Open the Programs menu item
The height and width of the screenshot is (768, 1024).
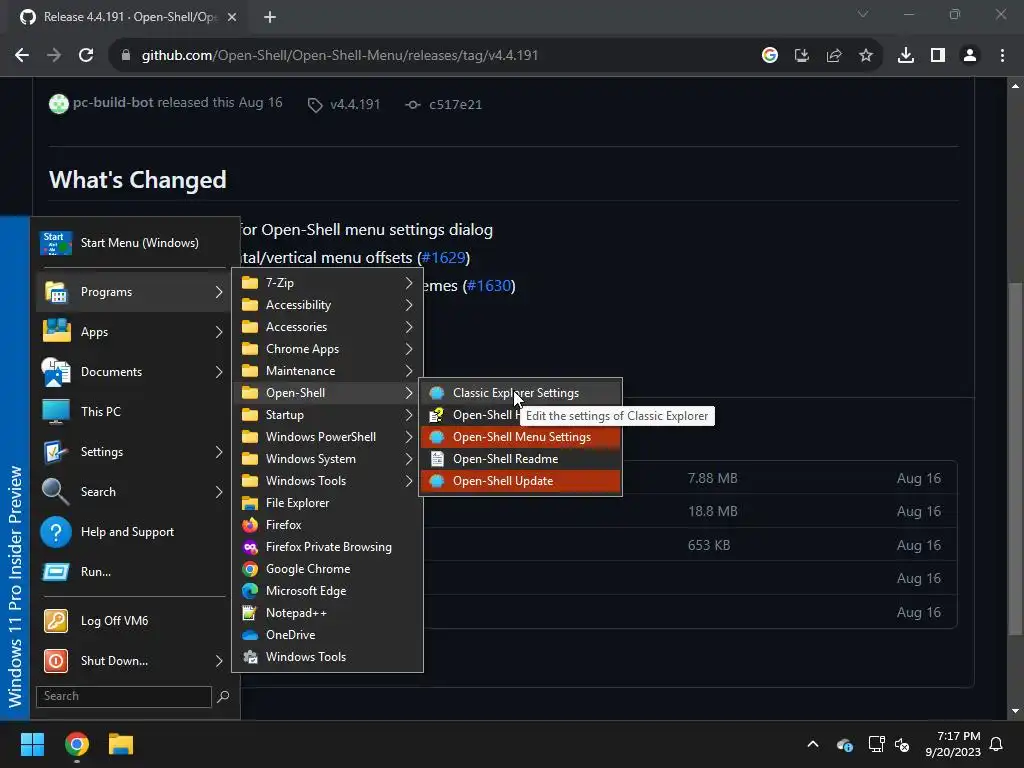[x=135, y=292]
